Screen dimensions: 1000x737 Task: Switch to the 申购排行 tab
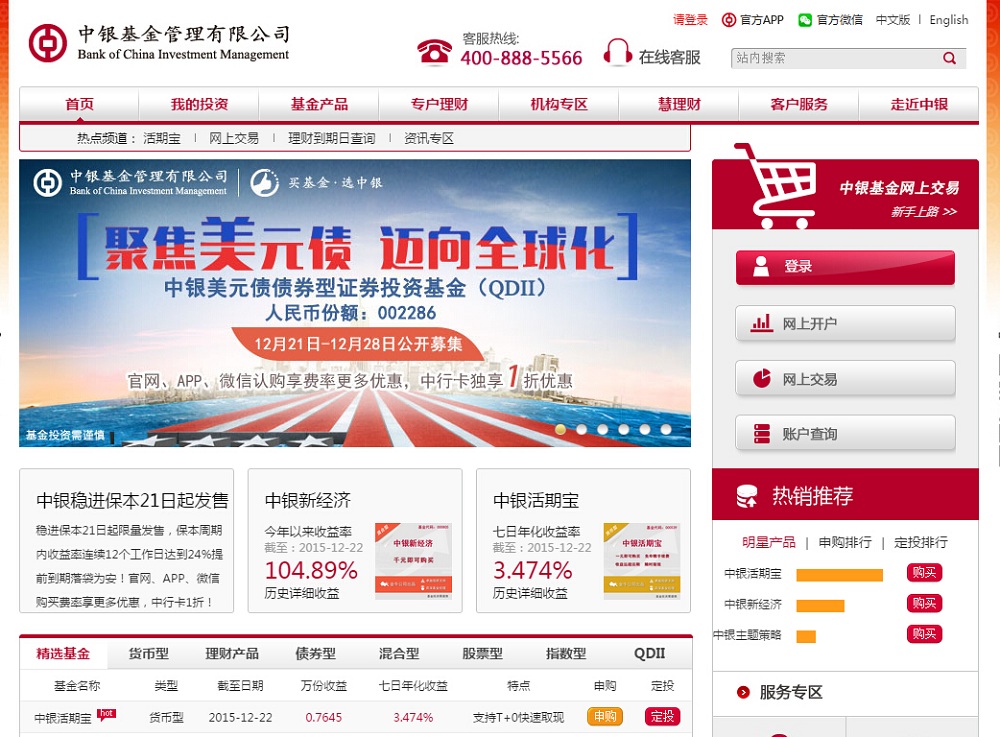click(x=845, y=542)
